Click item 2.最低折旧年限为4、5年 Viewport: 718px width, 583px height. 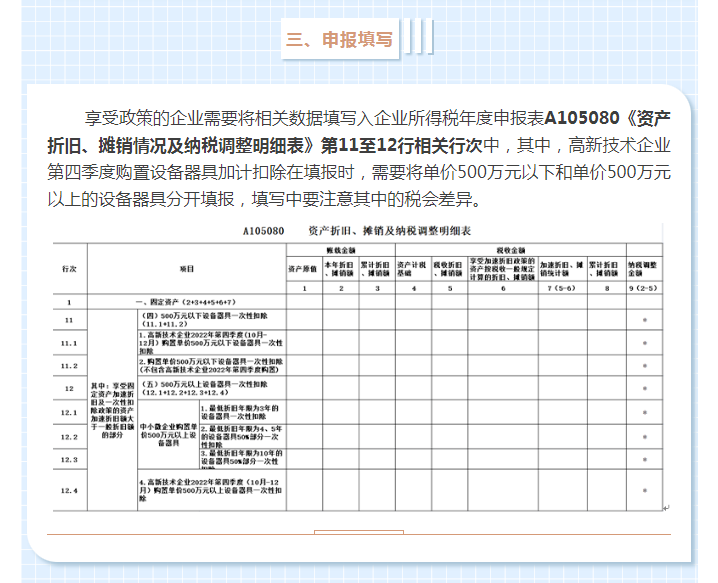coord(243,437)
